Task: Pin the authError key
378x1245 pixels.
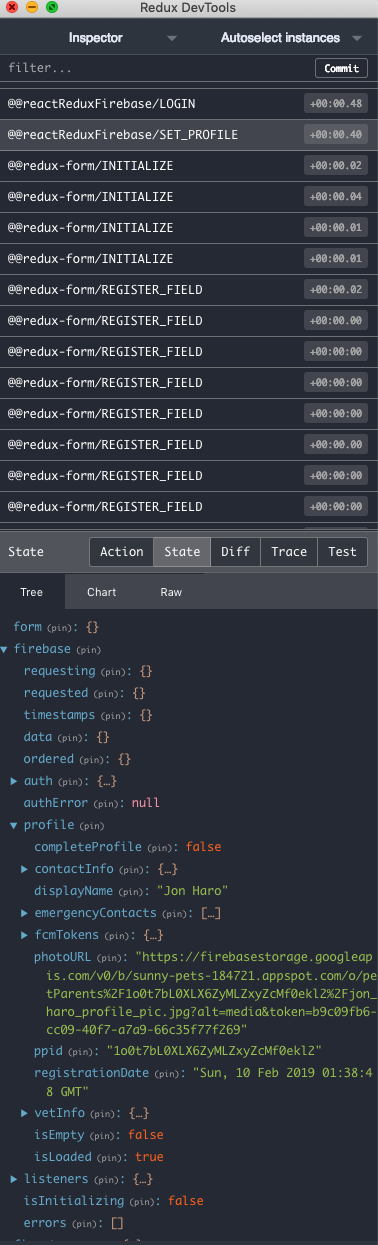Action: (x=107, y=803)
